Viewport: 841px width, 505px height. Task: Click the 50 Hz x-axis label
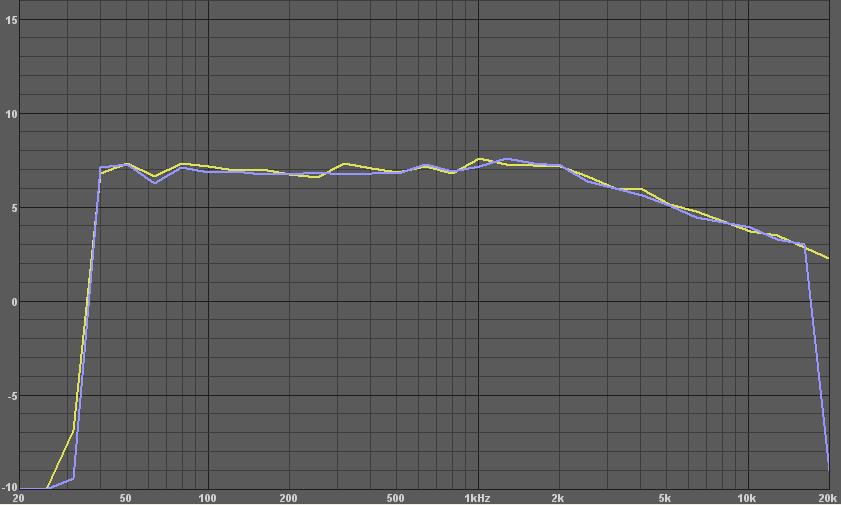(x=125, y=499)
